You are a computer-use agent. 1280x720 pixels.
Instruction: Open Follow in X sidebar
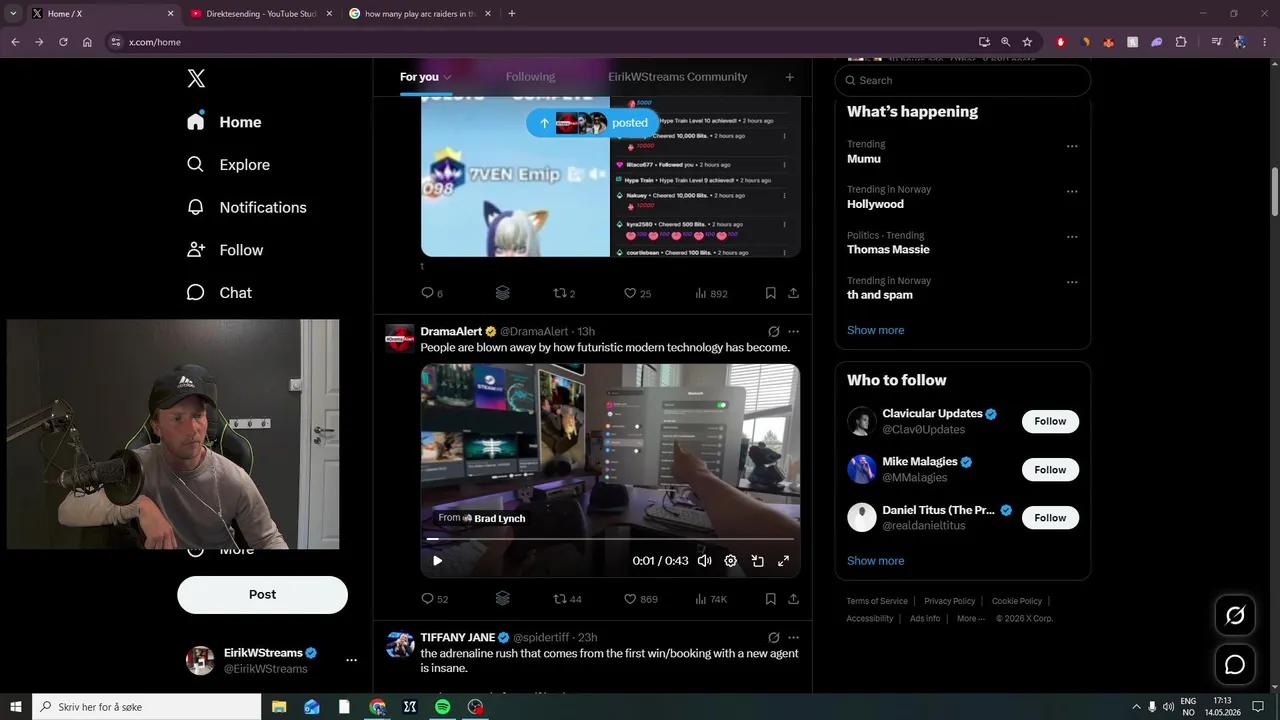[x=225, y=250]
